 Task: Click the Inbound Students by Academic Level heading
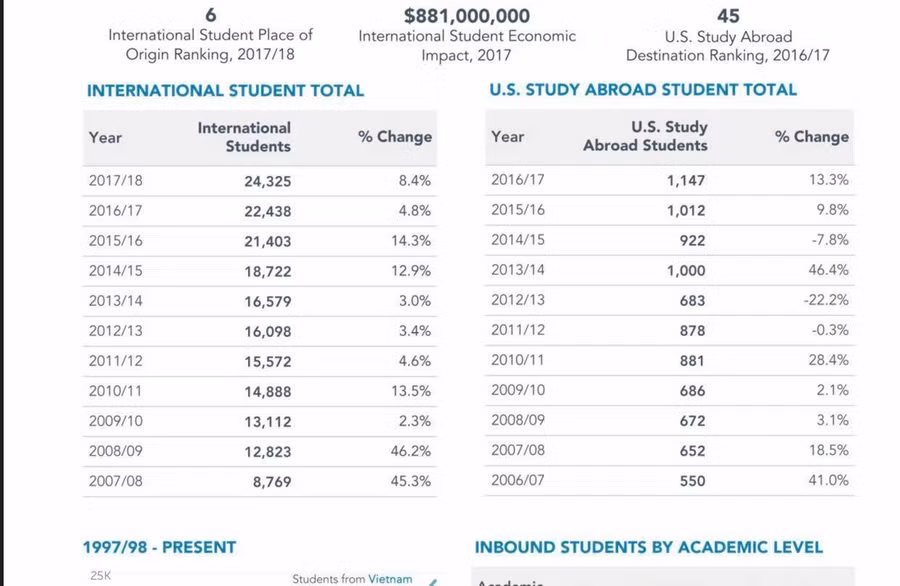pyautogui.click(x=648, y=547)
